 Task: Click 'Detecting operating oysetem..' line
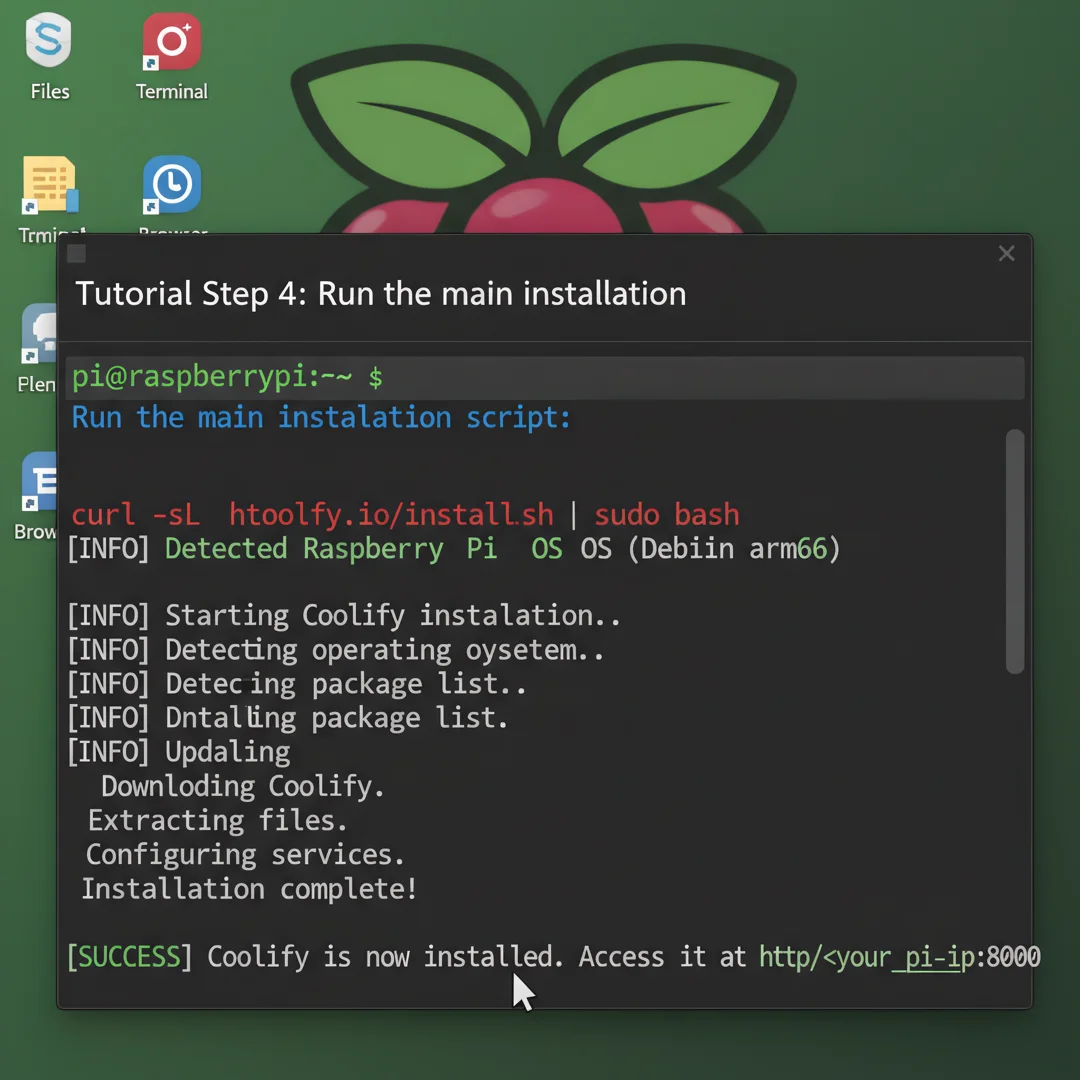click(x=335, y=650)
